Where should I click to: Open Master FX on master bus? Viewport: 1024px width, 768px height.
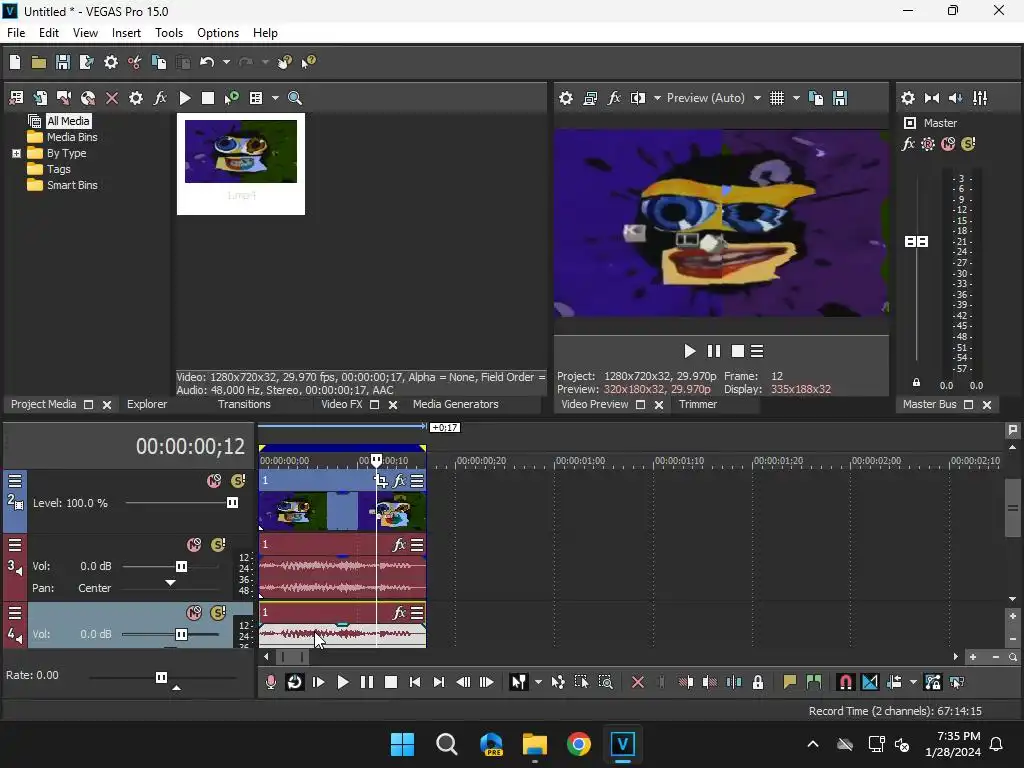908,144
